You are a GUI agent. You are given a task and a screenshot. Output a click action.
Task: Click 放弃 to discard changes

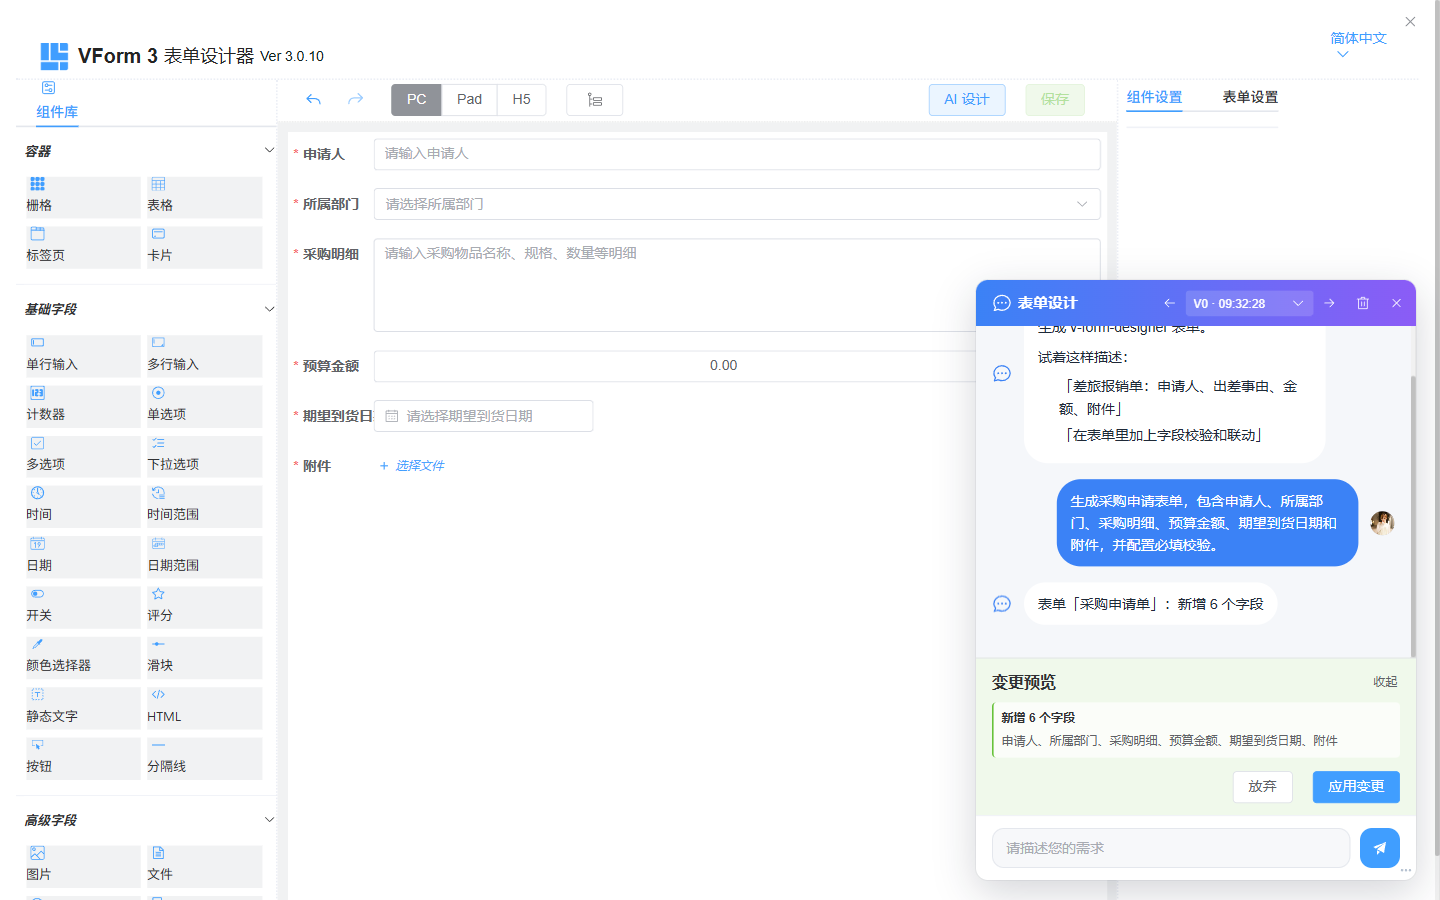pos(1262,787)
